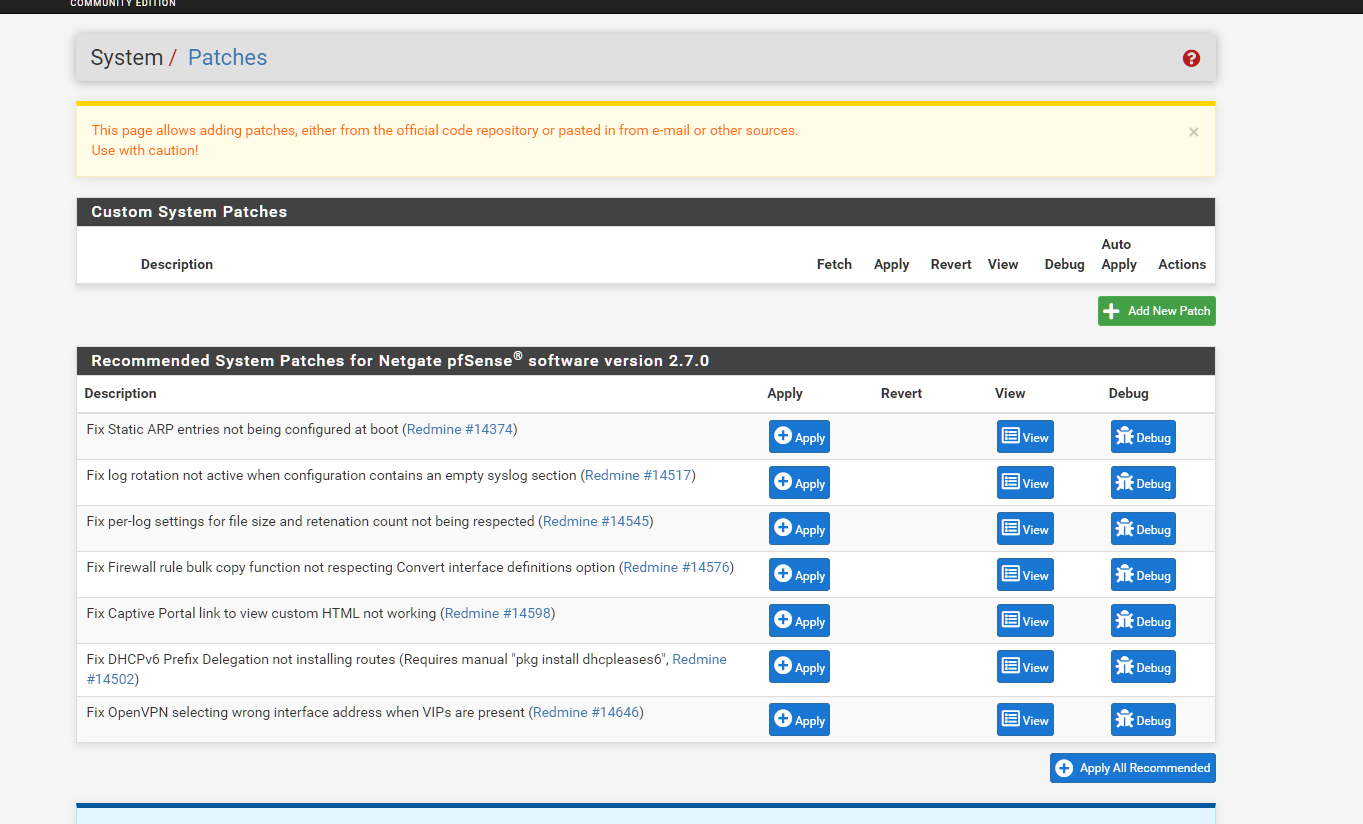
Task: Debug the DHCPv6 Prefix Delegation patch
Action: pos(1143,667)
